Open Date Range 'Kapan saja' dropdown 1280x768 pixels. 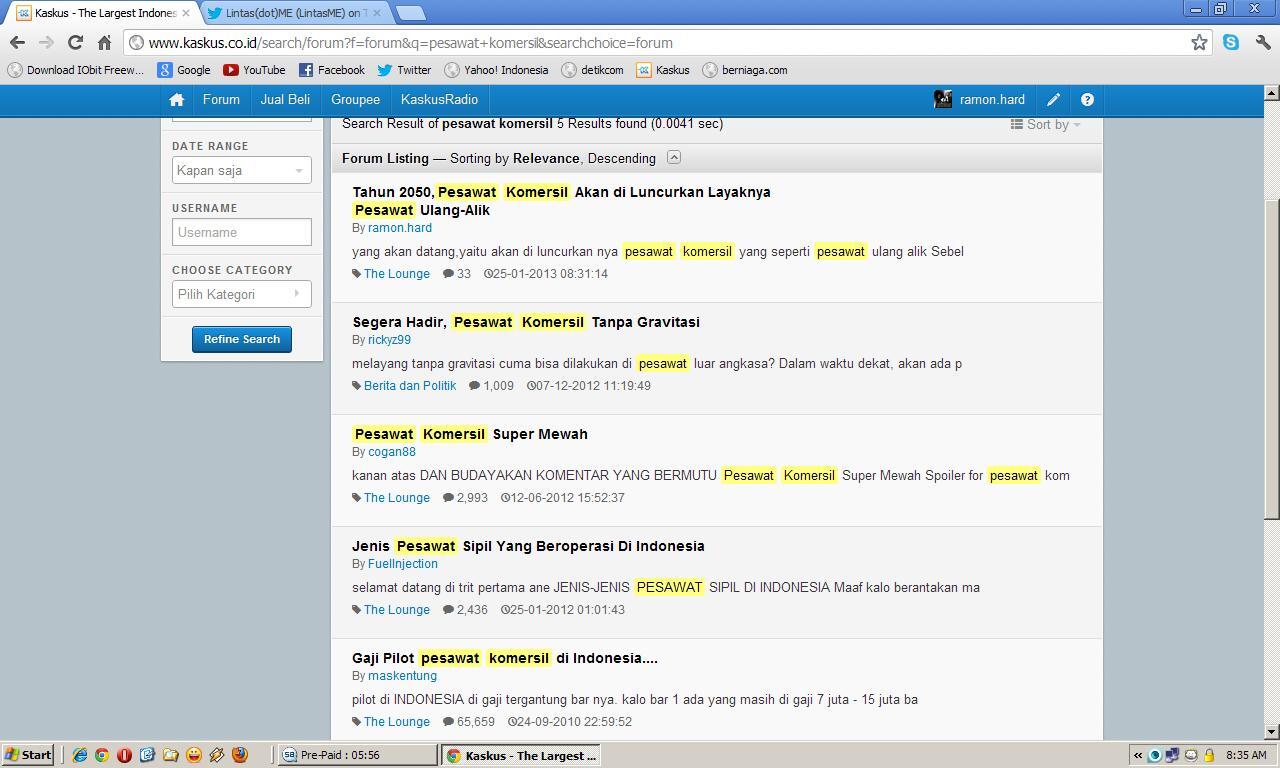(x=241, y=170)
